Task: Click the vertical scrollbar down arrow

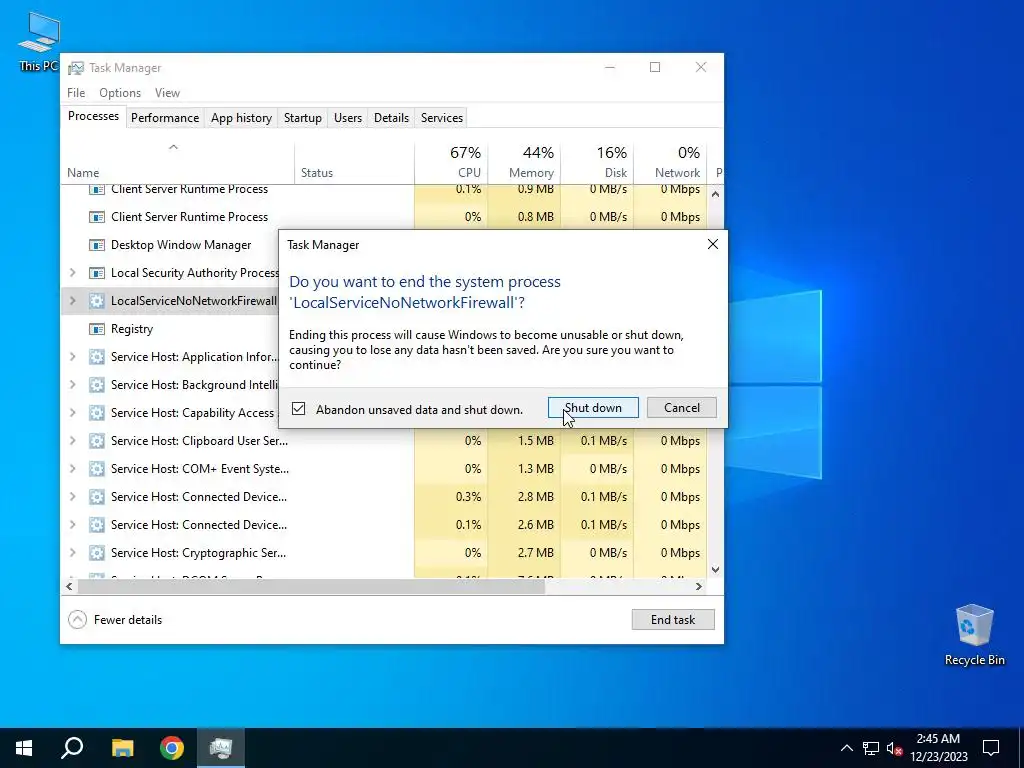Action: tap(715, 569)
